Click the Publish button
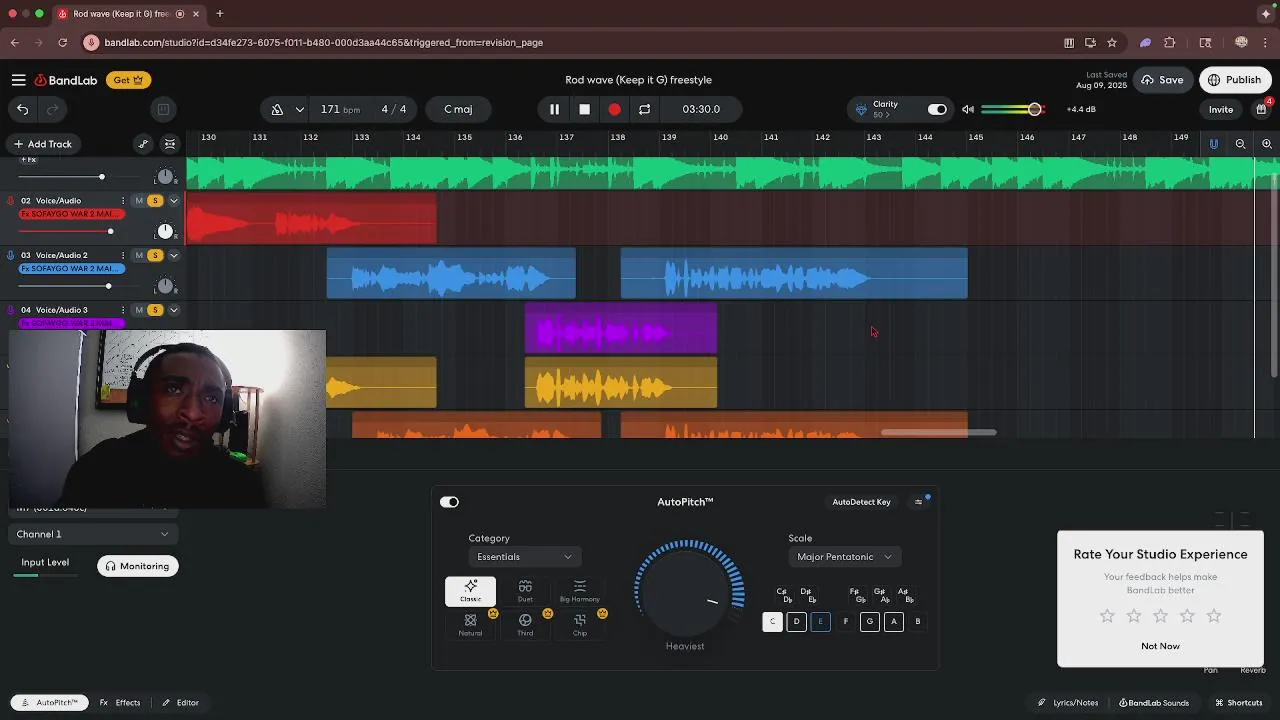Viewport: 1280px width, 720px height. pos(1235,80)
